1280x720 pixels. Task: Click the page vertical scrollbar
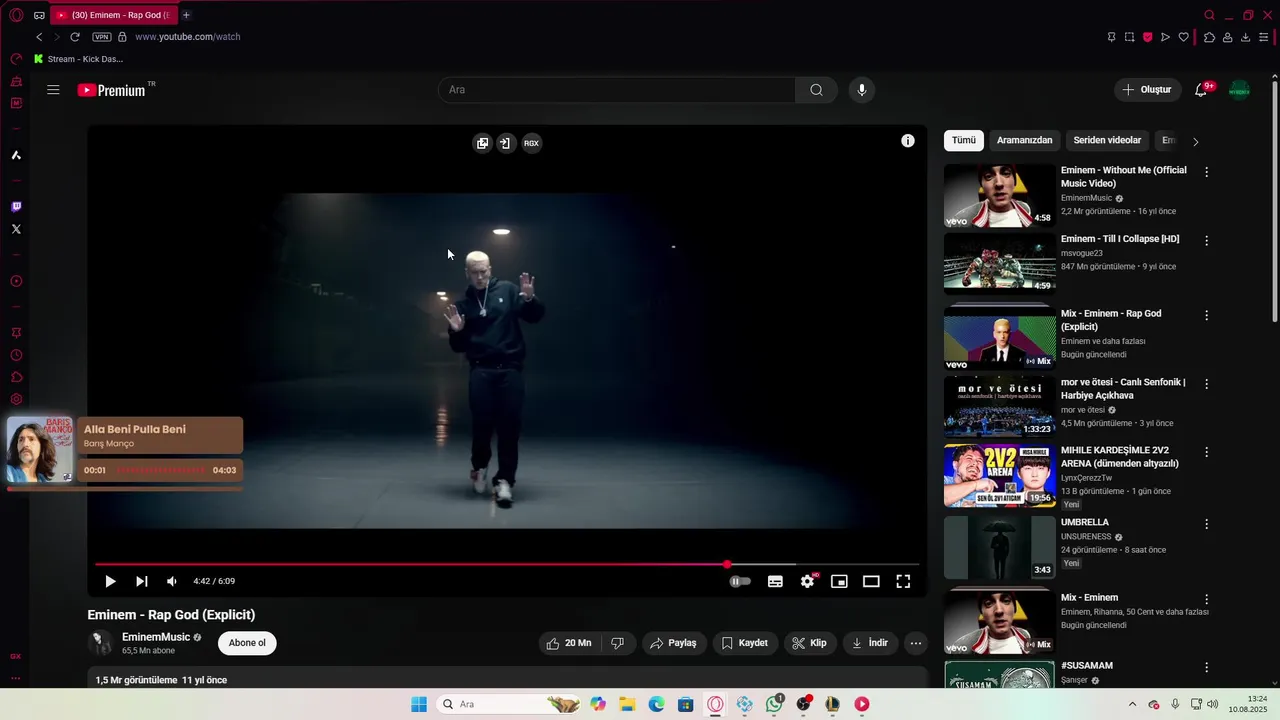(x=1274, y=200)
